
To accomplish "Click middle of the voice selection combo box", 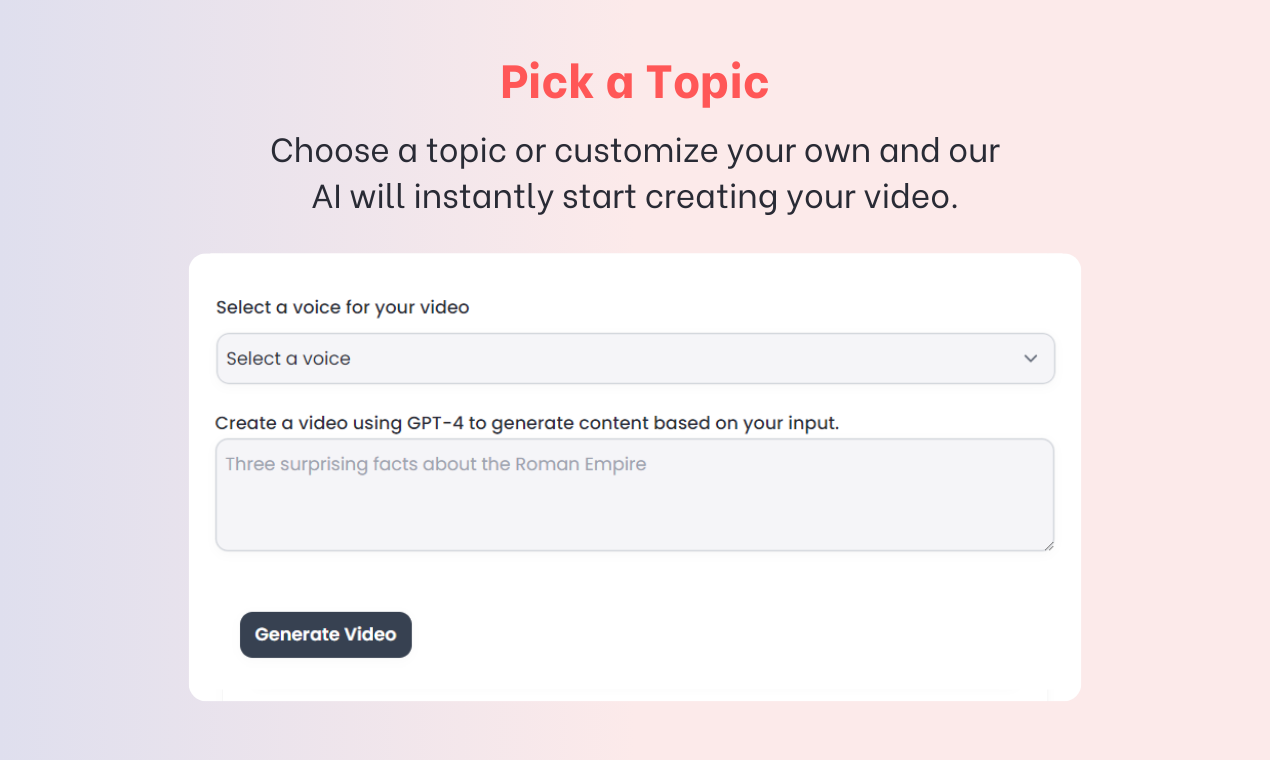I will point(635,358).
